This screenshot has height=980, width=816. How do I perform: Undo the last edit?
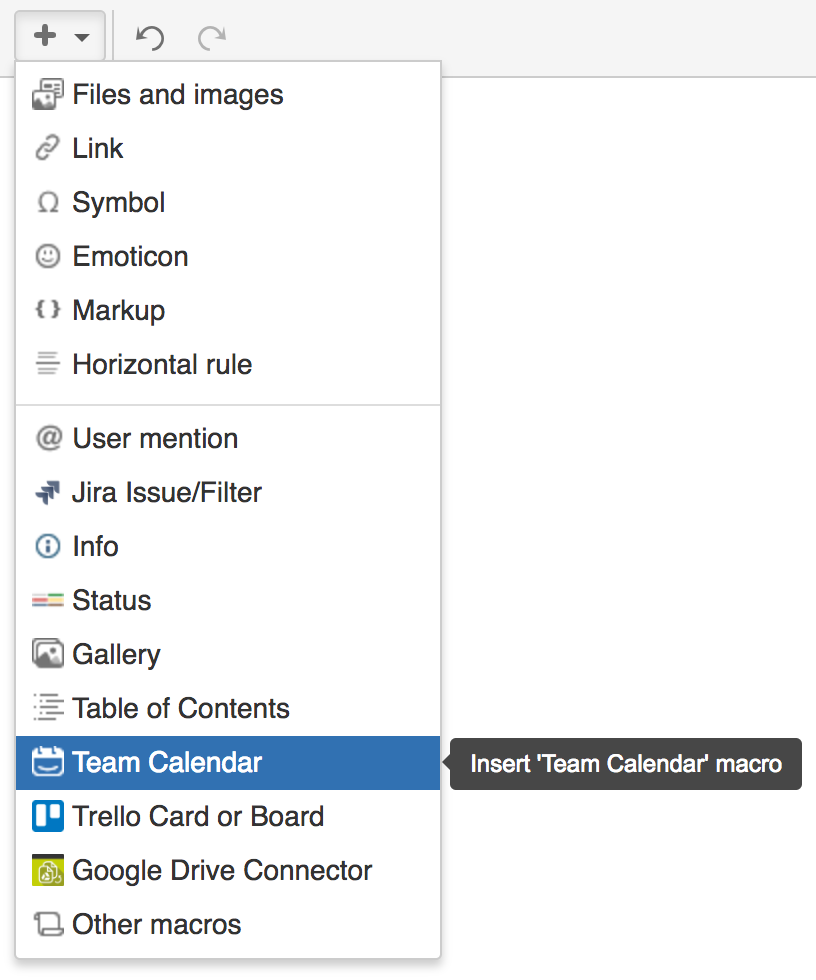click(x=149, y=38)
